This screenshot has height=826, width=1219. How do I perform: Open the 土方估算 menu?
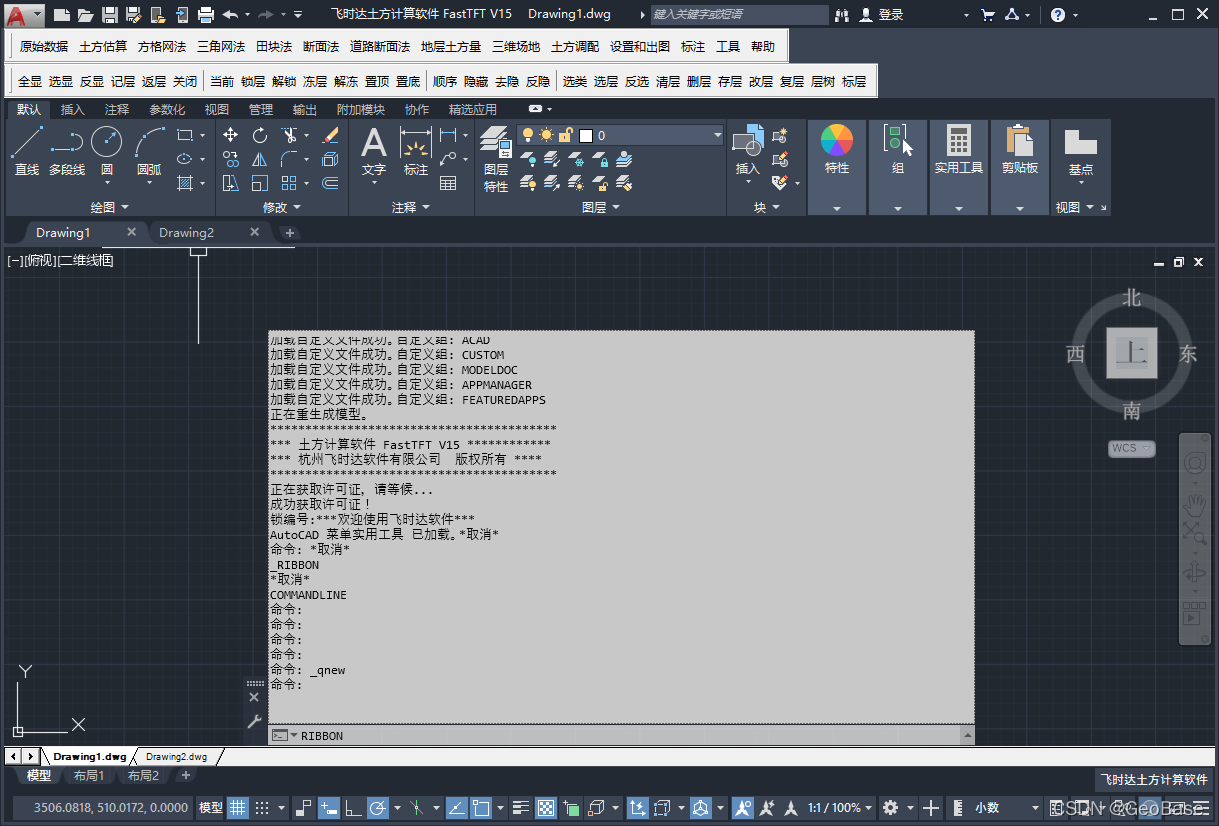[x=103, y=47]
